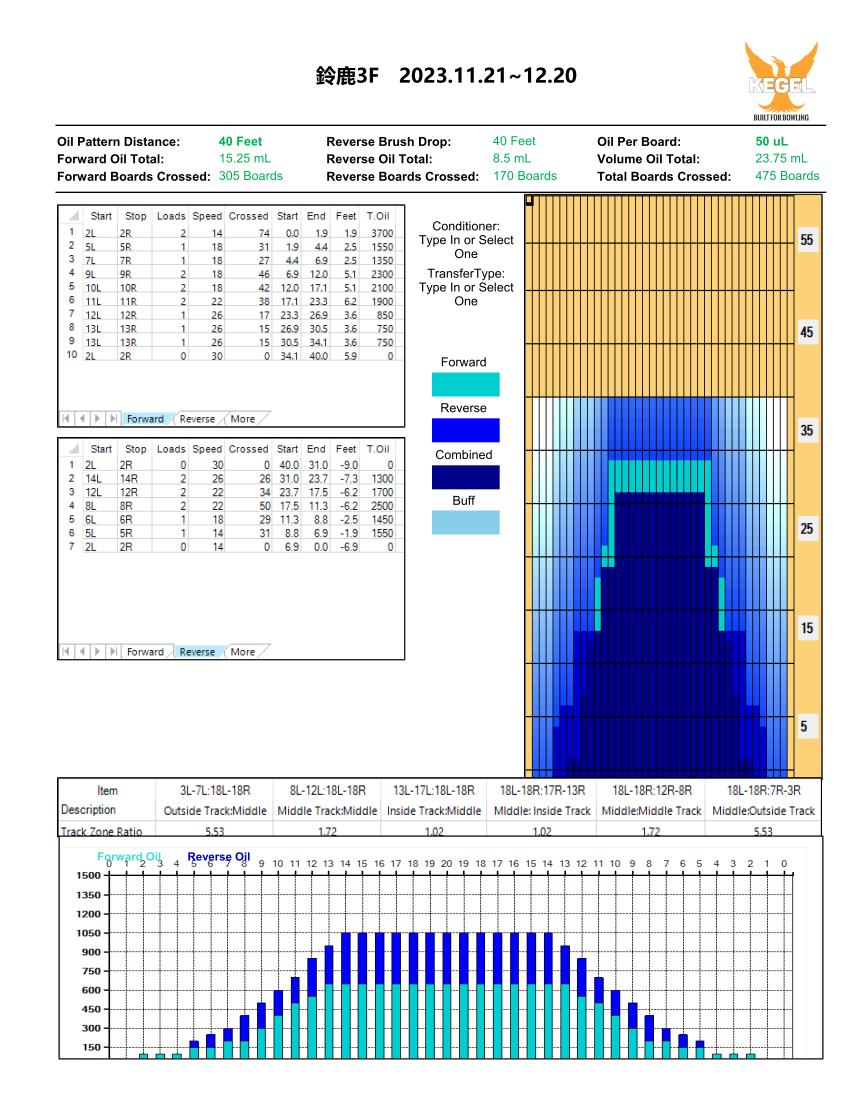Pick the cyan Forward color swatch
850x1100 pixels.
(466, 384)
